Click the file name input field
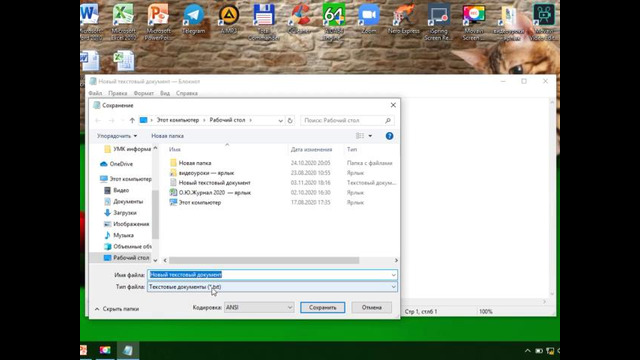 [272, 275]
